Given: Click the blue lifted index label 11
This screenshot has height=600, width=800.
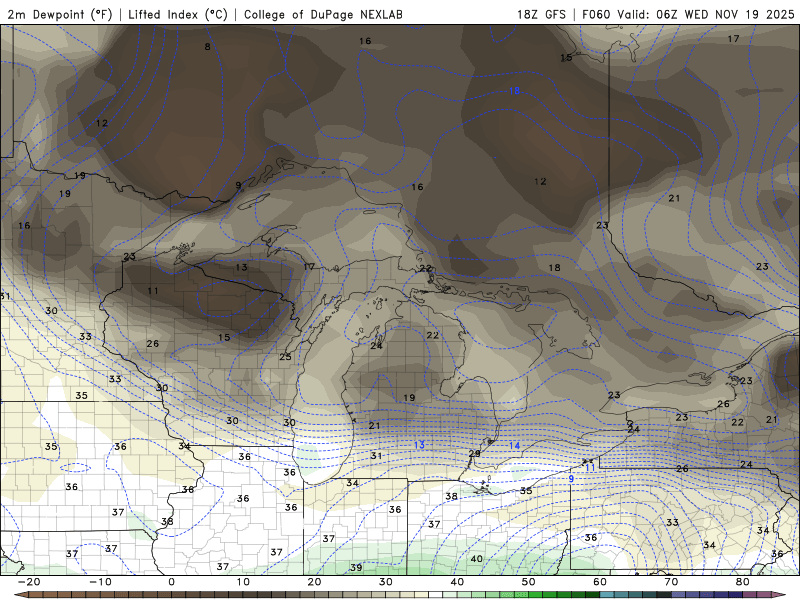Looking at the screenshot, I should (590, 468).
